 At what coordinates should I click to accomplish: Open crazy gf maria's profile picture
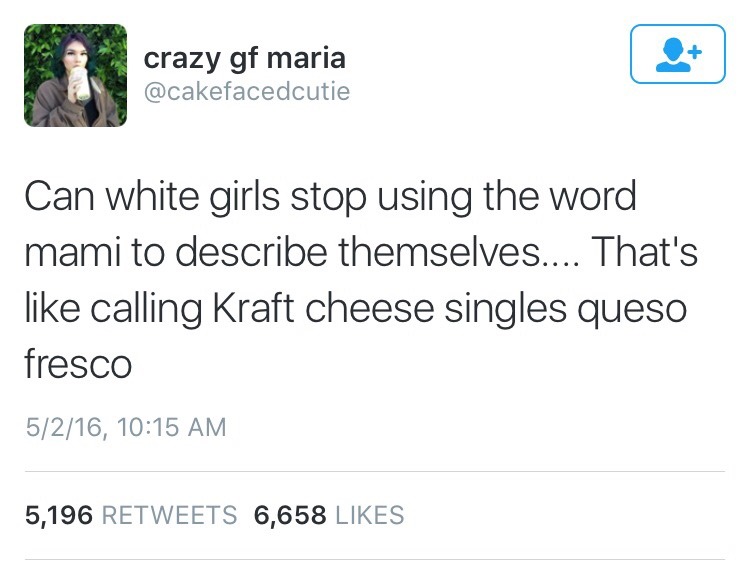(76, 75)
